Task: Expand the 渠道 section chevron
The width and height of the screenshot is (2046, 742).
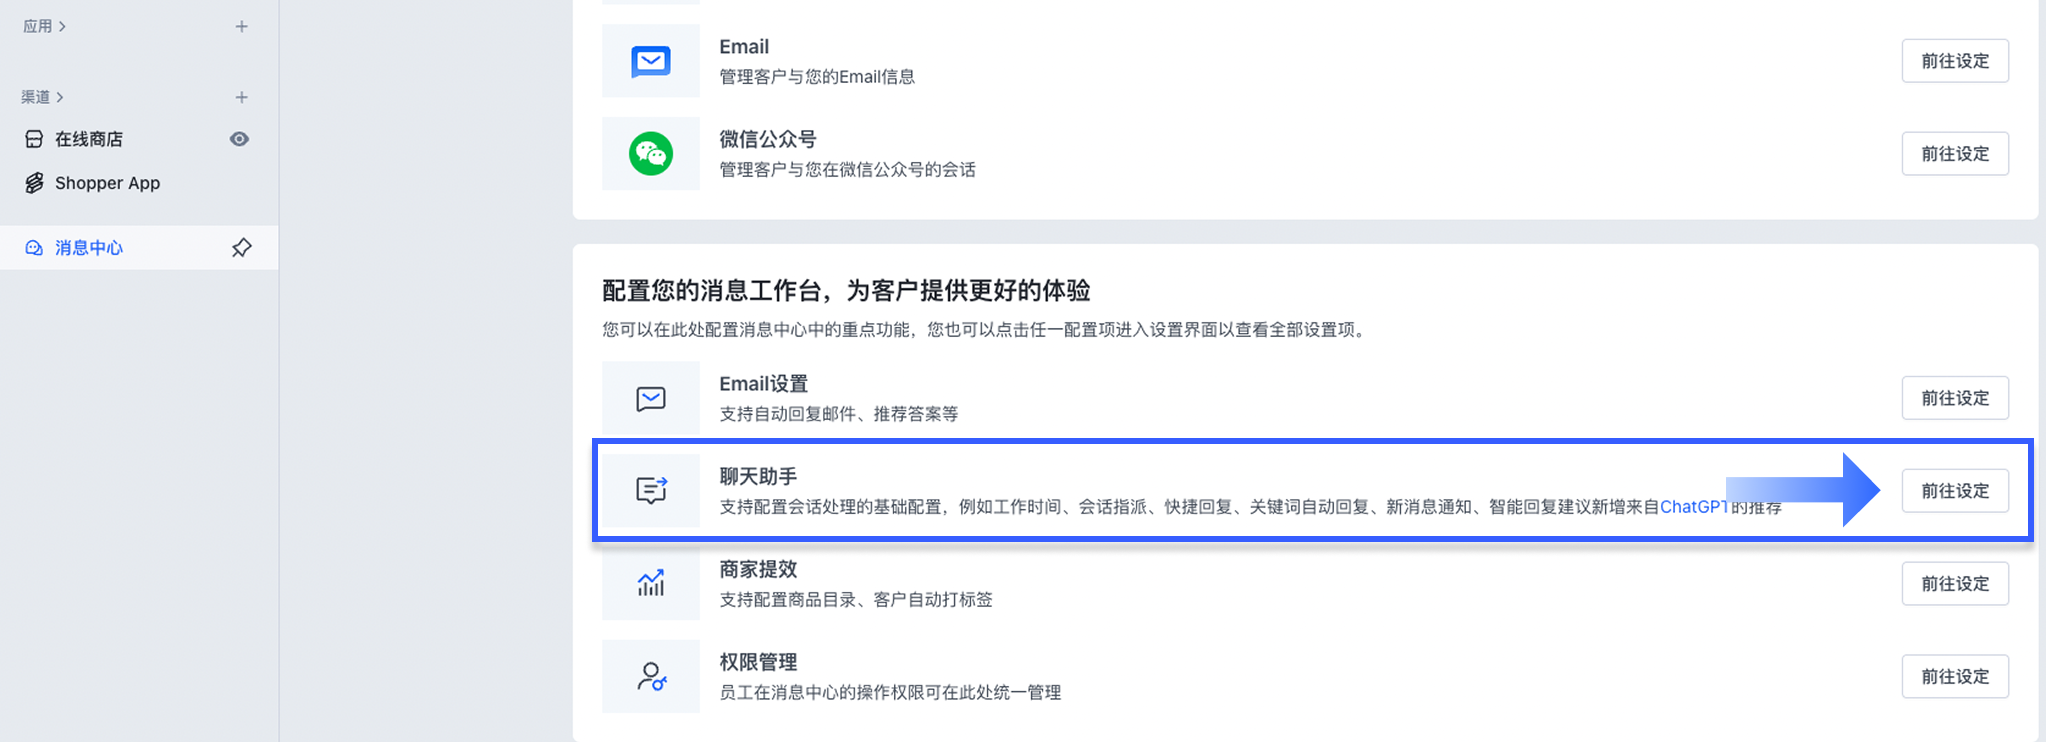Action: (60, 97)
